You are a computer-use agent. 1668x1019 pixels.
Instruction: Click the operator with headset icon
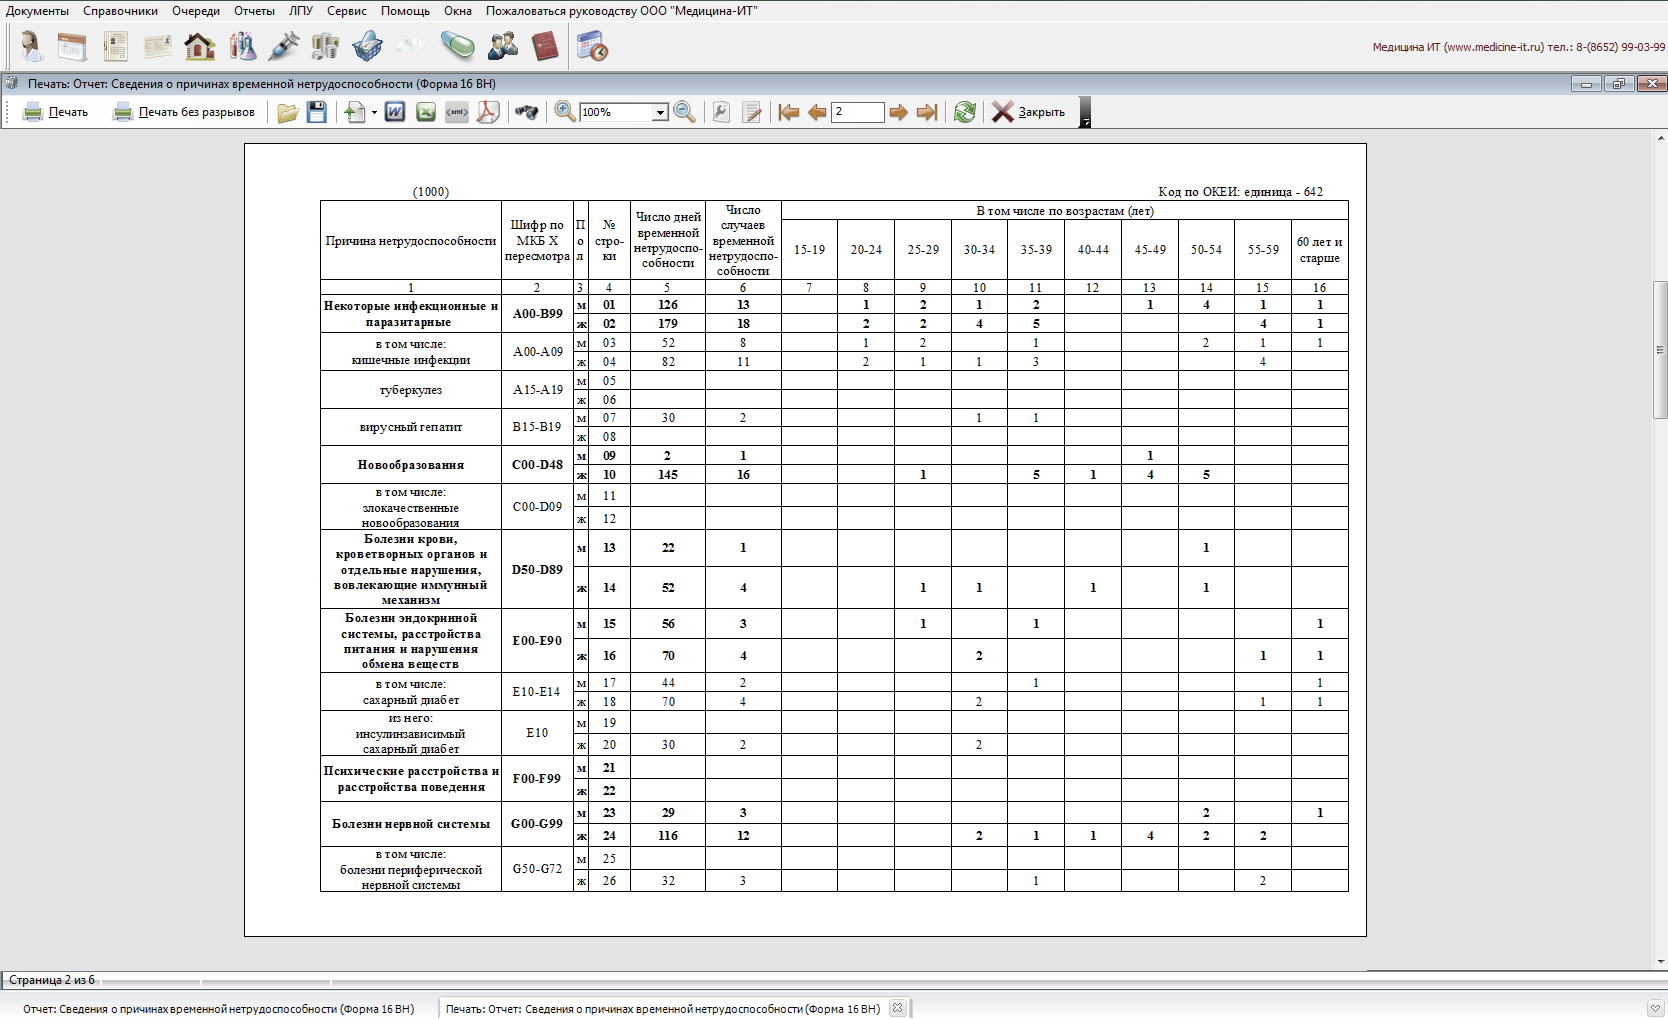pos(30,46)
